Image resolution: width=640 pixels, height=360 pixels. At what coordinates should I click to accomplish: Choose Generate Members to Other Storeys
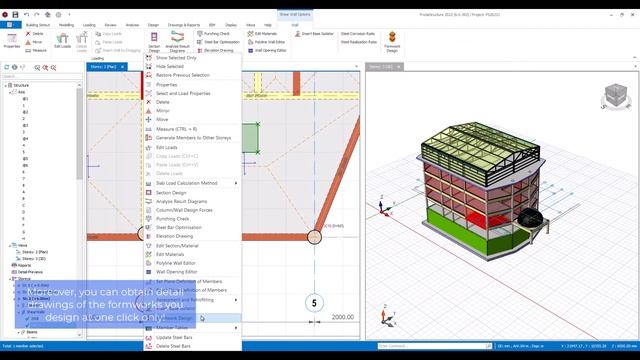[192, 138]
